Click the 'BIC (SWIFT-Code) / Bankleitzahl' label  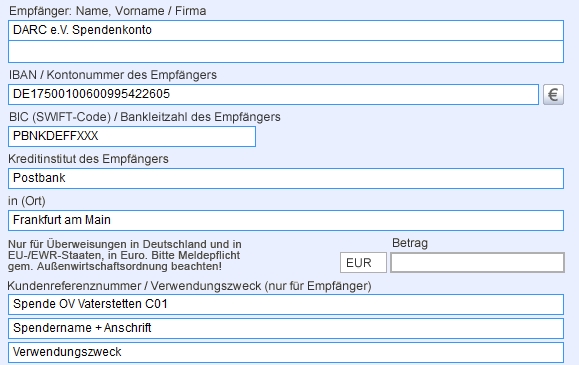pos(145,117)
